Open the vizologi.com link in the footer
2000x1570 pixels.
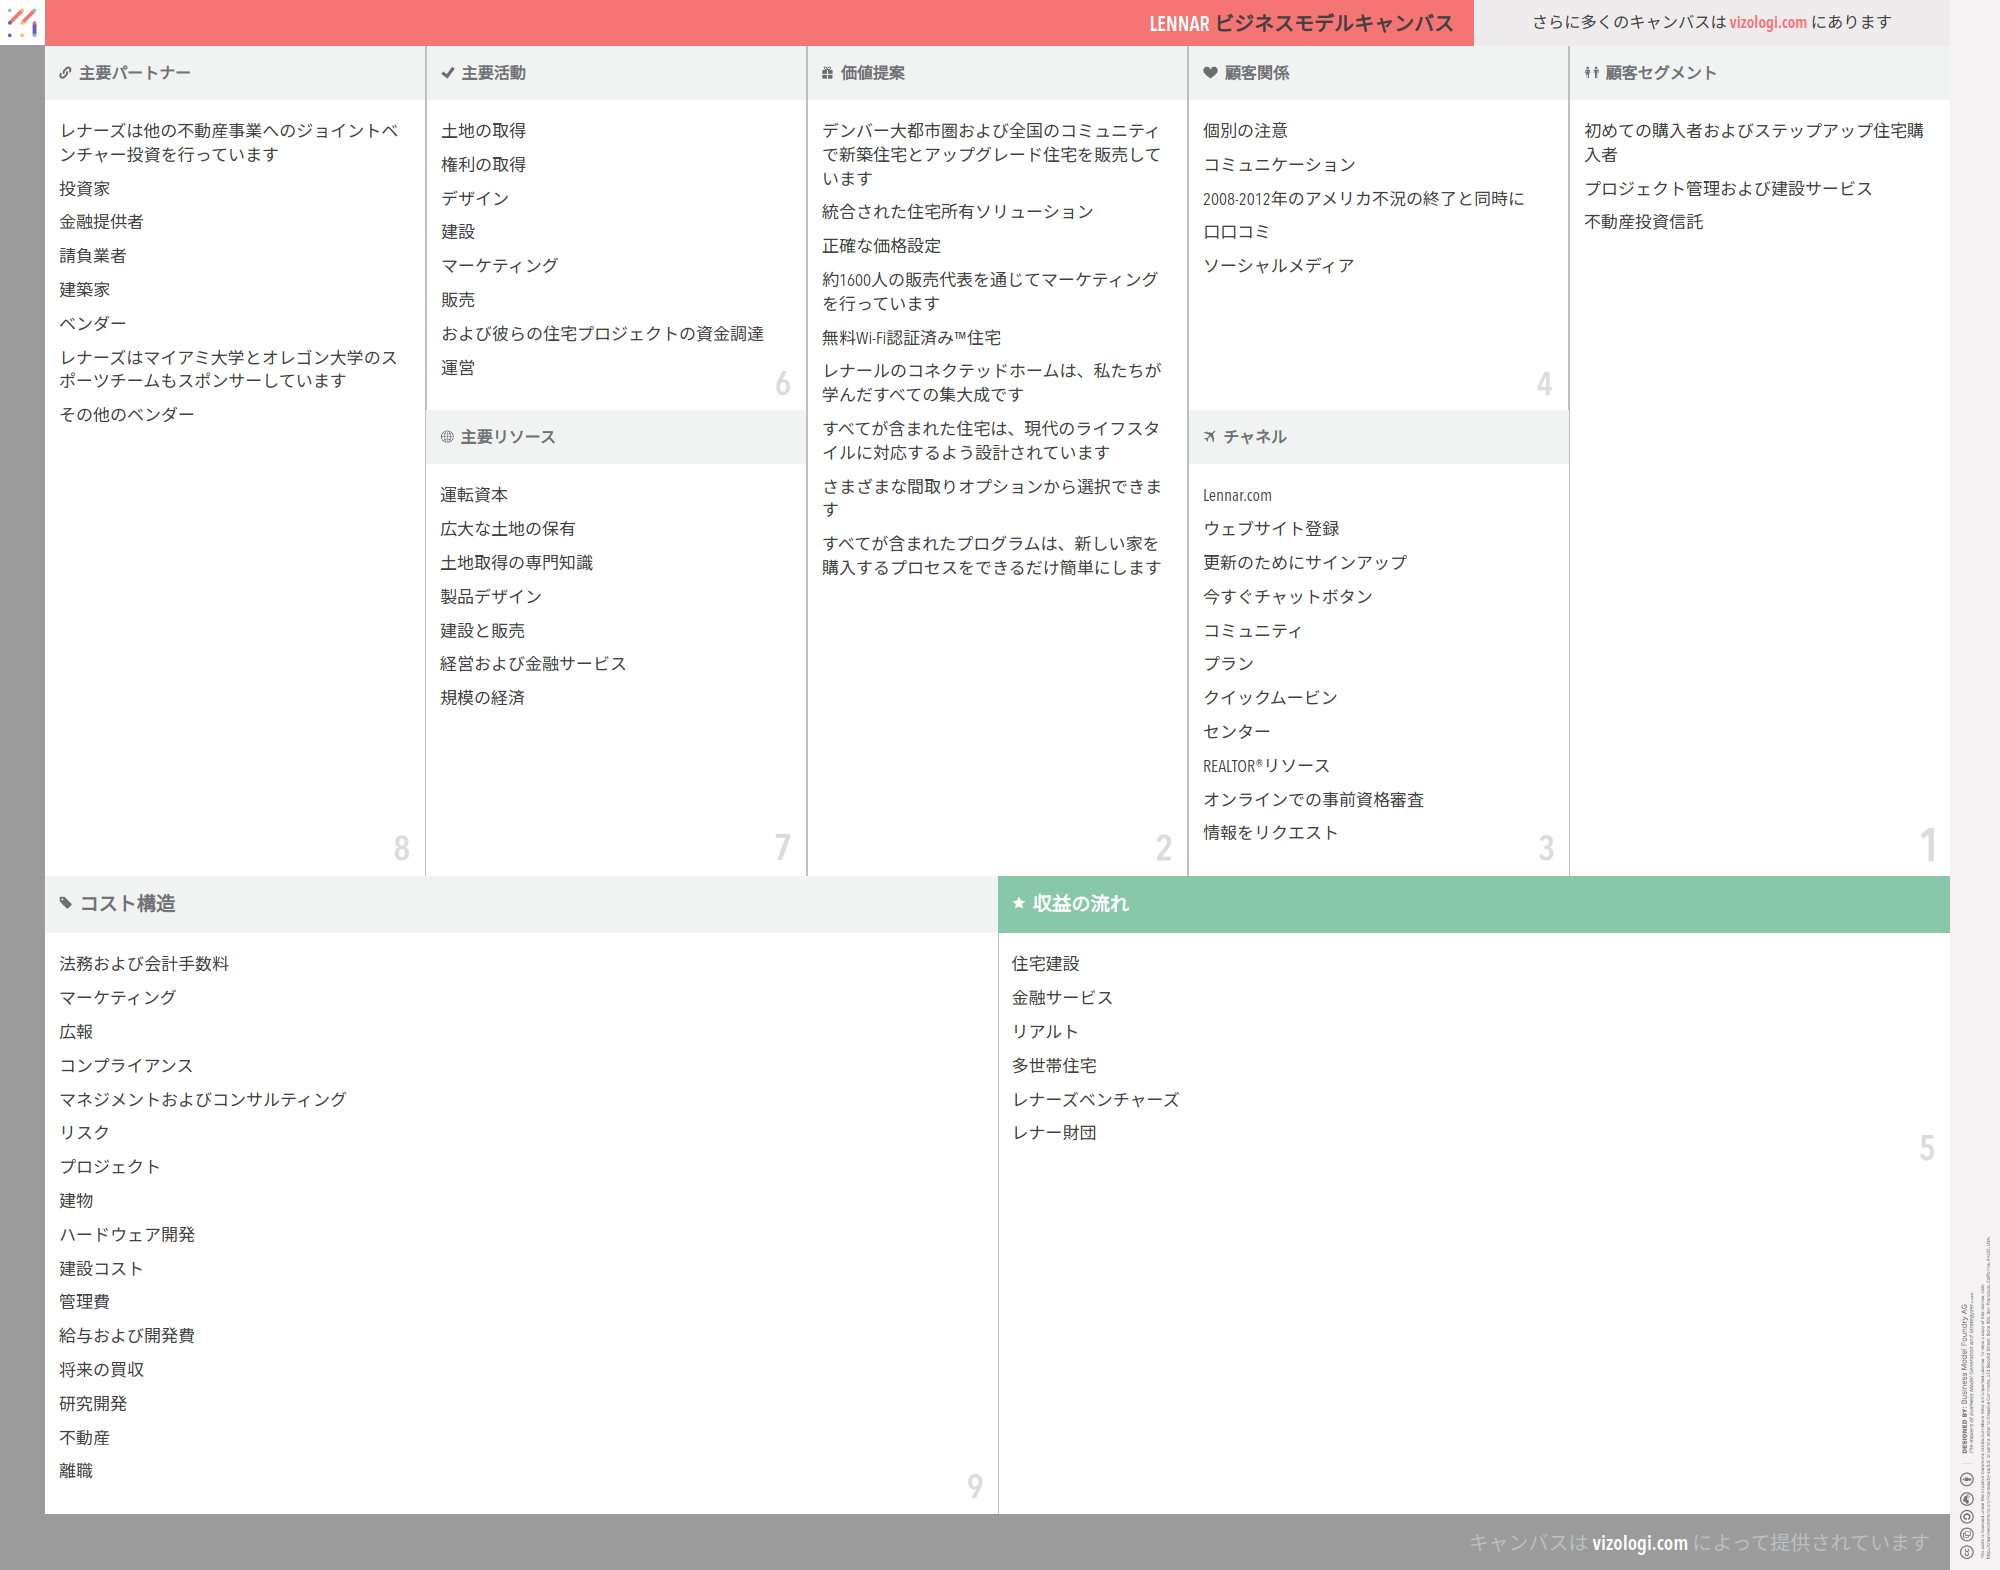point(1639,1542)
